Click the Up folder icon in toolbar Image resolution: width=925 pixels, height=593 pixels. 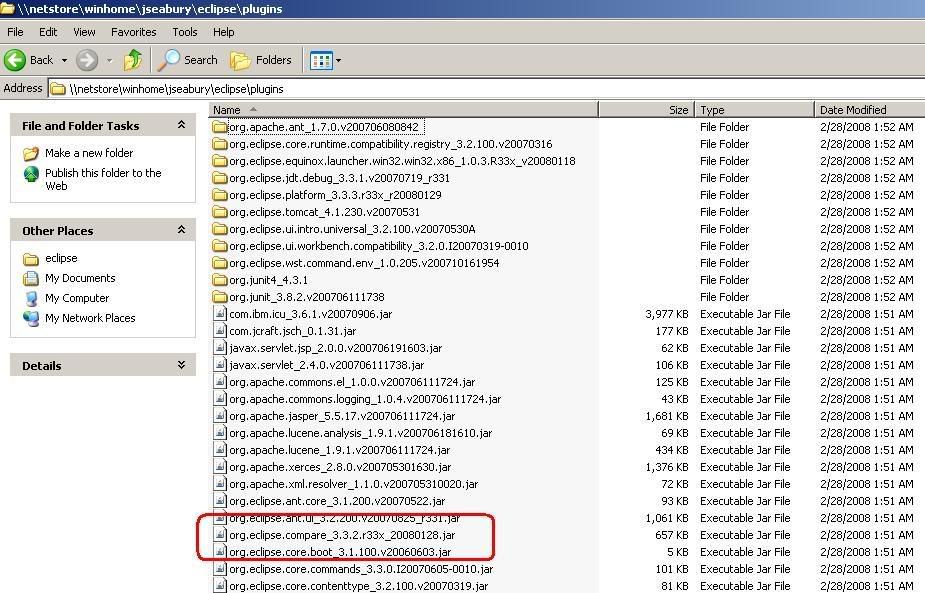[x=133, y=60]
